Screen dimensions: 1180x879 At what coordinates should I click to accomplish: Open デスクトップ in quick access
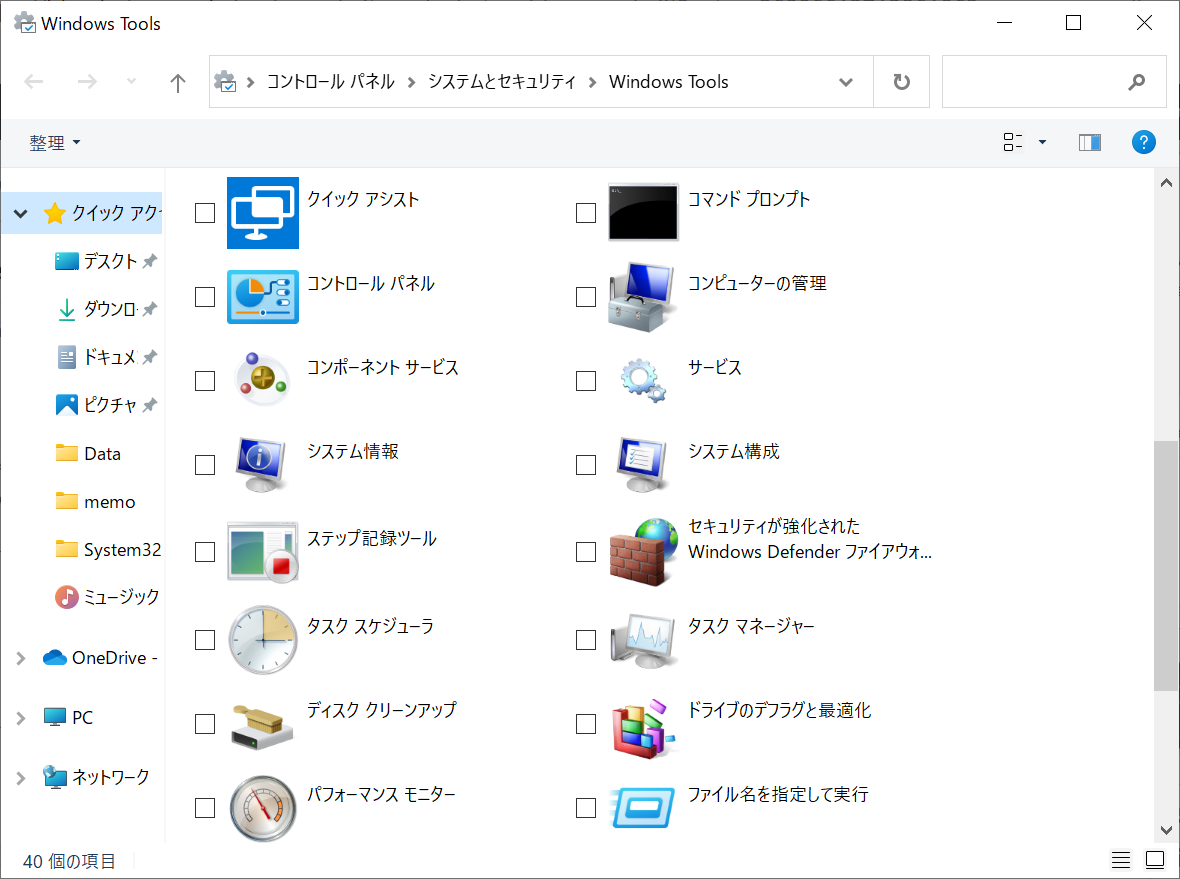105,261
